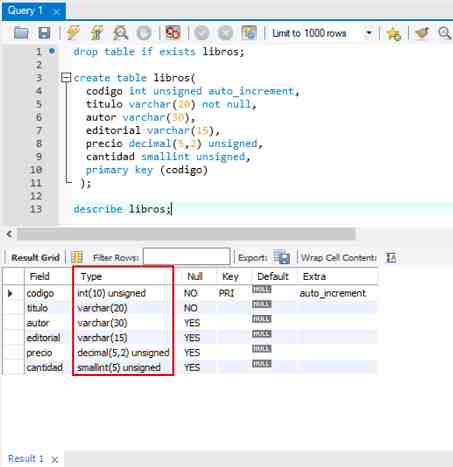Collapse the create table code block
453x467 pixels.
point(66,78)
